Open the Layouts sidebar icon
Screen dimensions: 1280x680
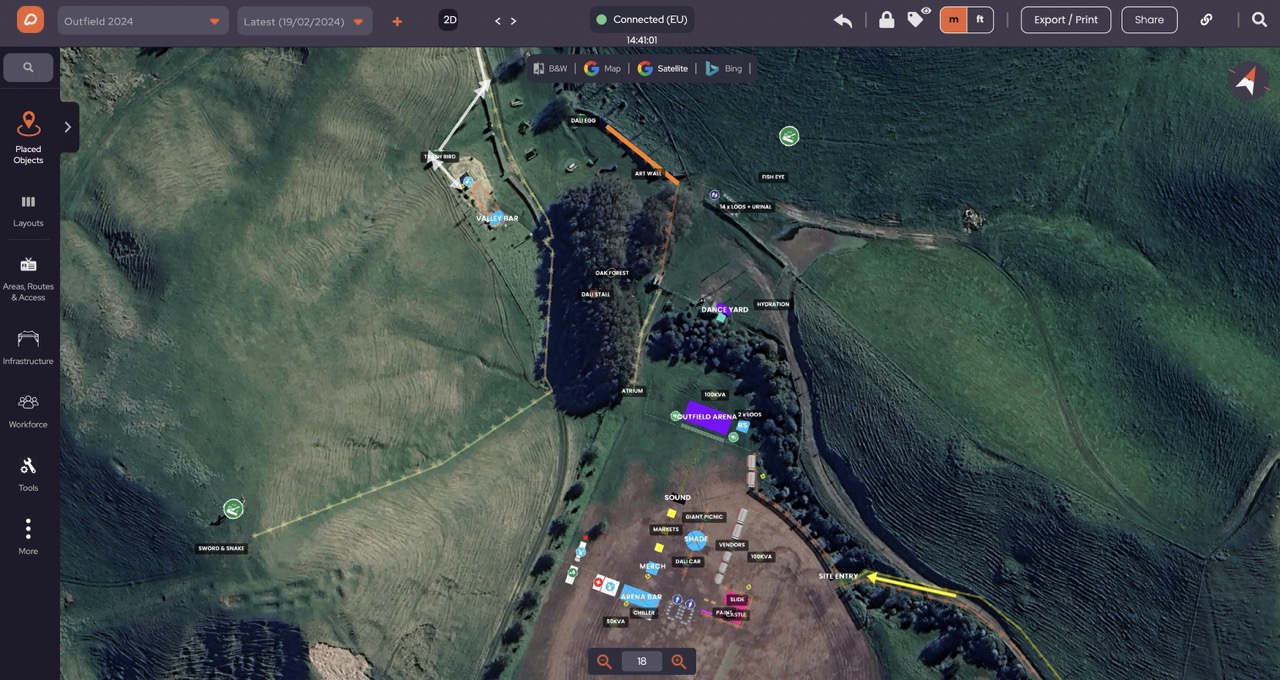(x=28, y=211)
